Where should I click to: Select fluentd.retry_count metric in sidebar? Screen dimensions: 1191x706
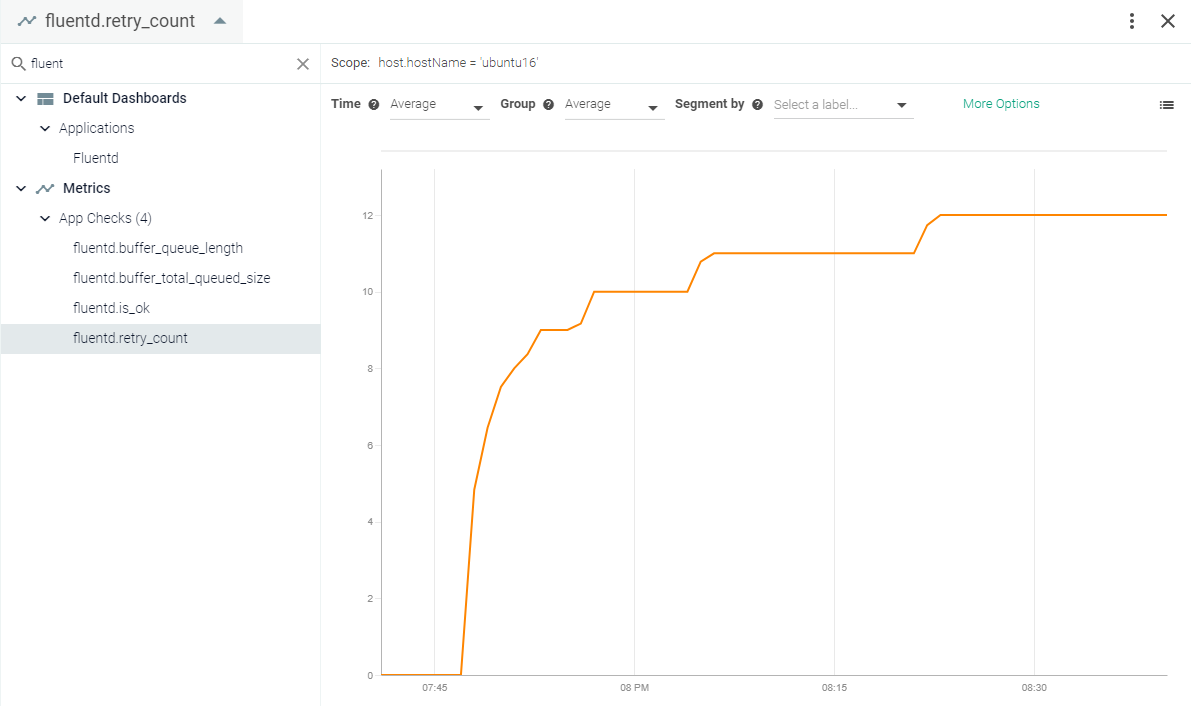160,338
